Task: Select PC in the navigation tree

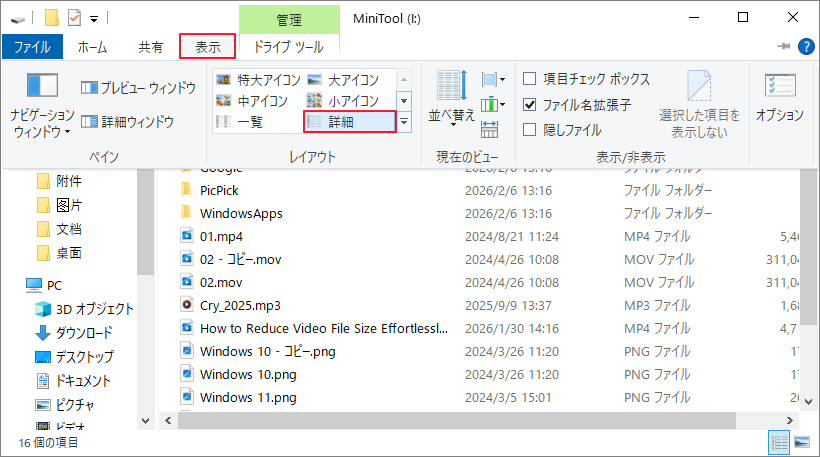Action: [x=44, y=285]
